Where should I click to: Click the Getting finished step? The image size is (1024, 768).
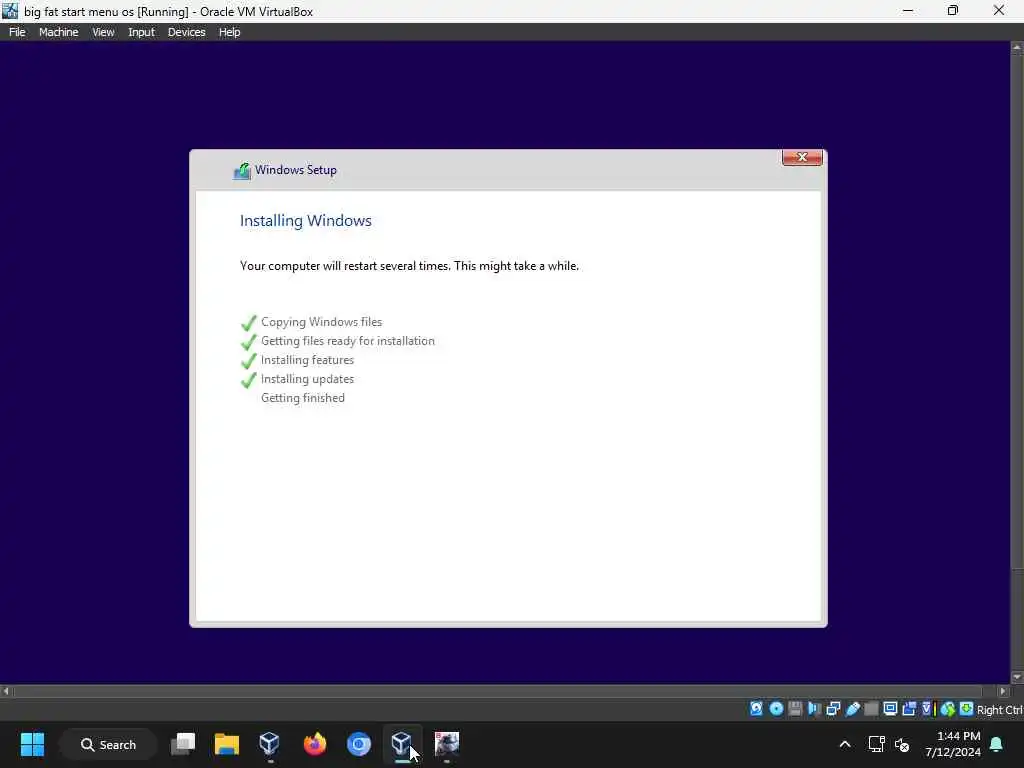point(302,398)
